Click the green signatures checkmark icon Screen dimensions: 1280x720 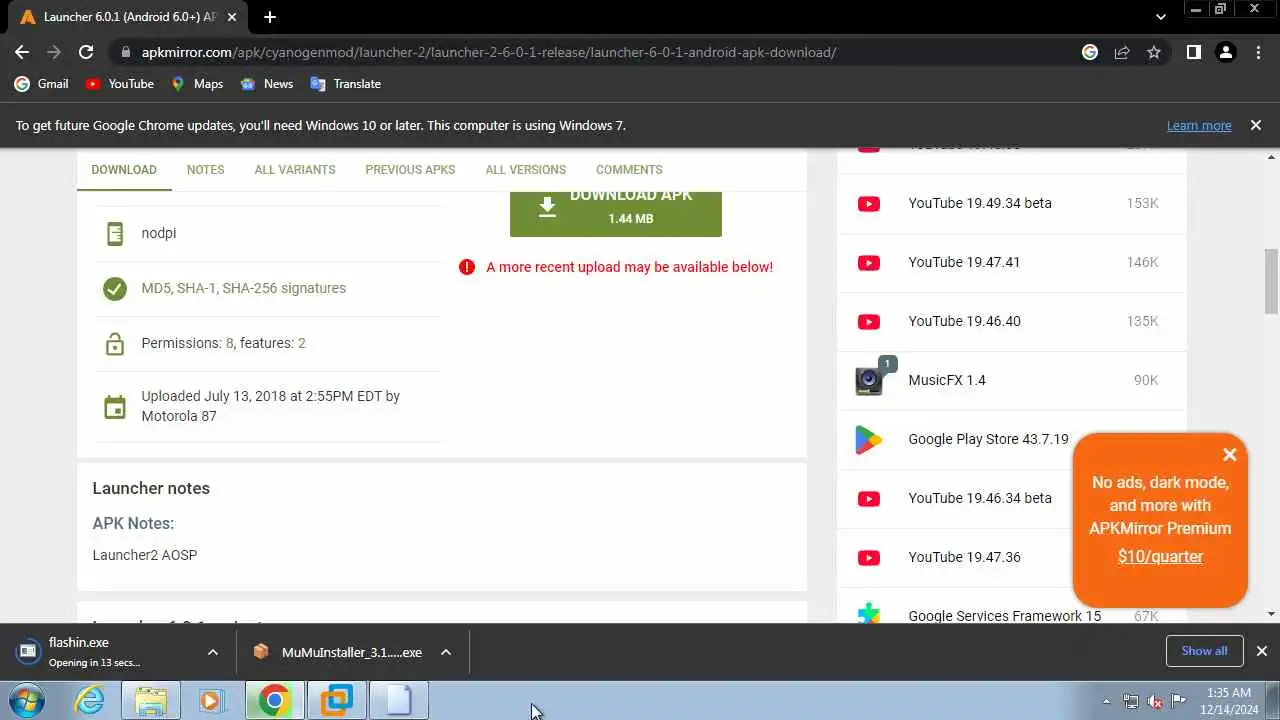(115, 288)
